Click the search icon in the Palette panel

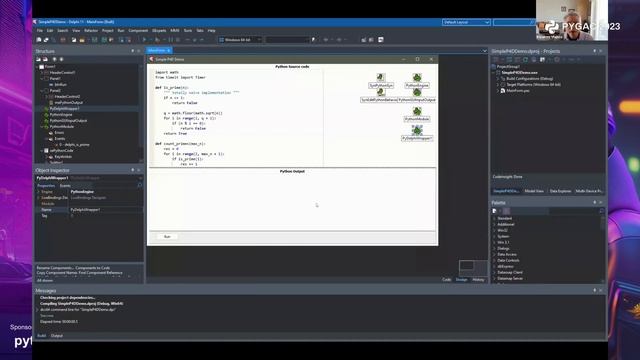tap(601, 211)
